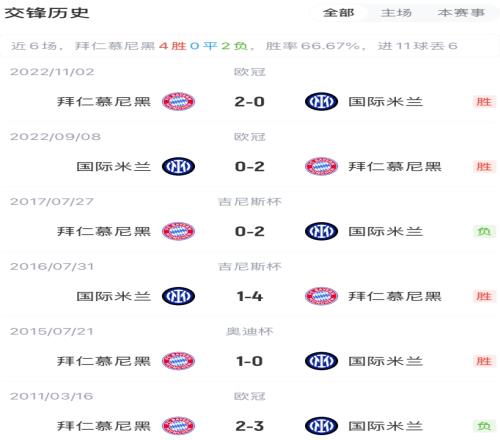Switch to the 本赛事 tab
The width and height of the screenshot is (500, 440).
point(461,13)
